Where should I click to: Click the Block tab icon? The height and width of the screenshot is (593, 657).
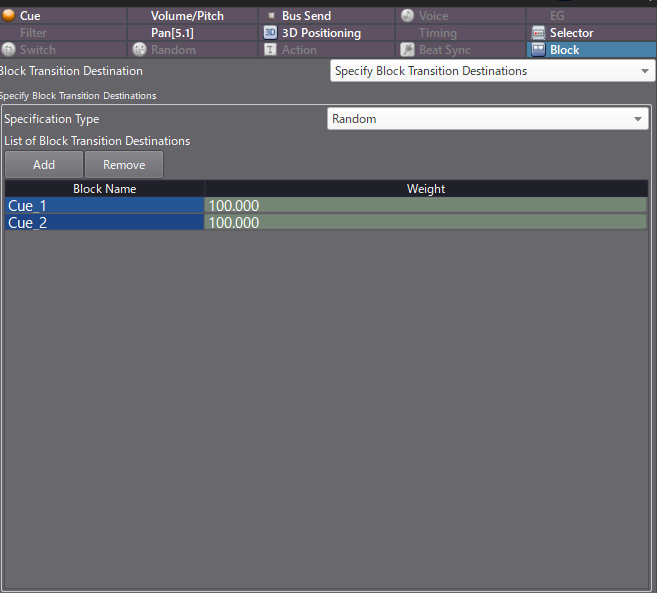[537, 50]
